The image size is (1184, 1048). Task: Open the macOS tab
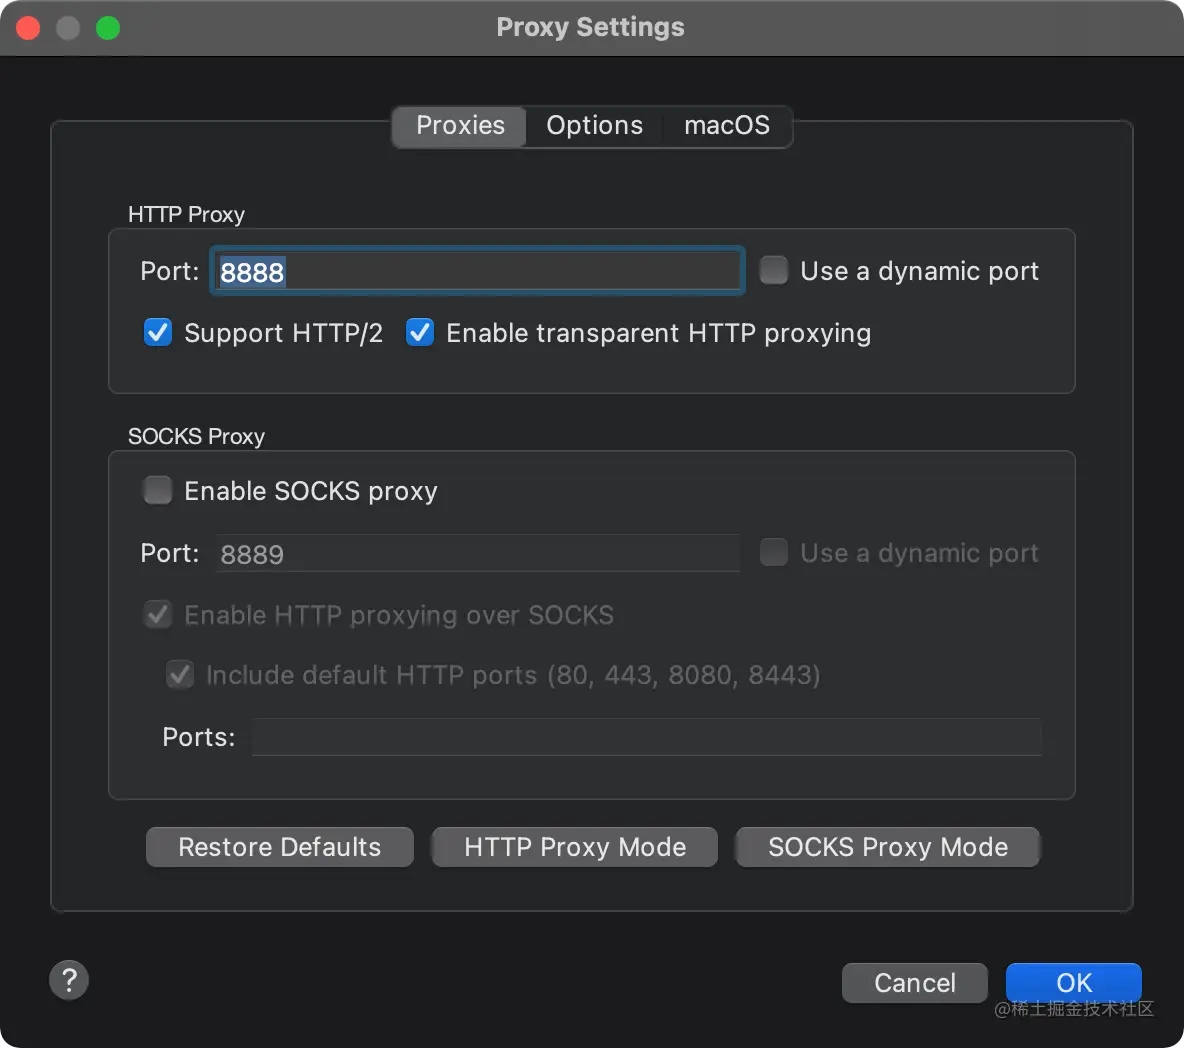click(x=727, y=126)
